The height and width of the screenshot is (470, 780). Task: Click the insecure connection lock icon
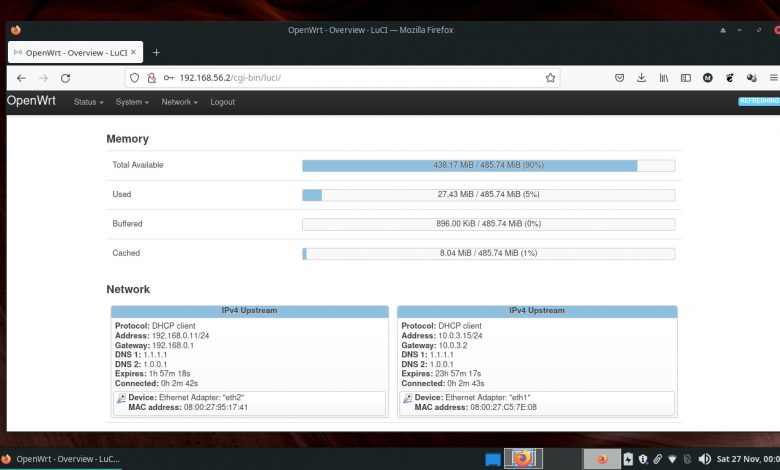coord(151,78)
